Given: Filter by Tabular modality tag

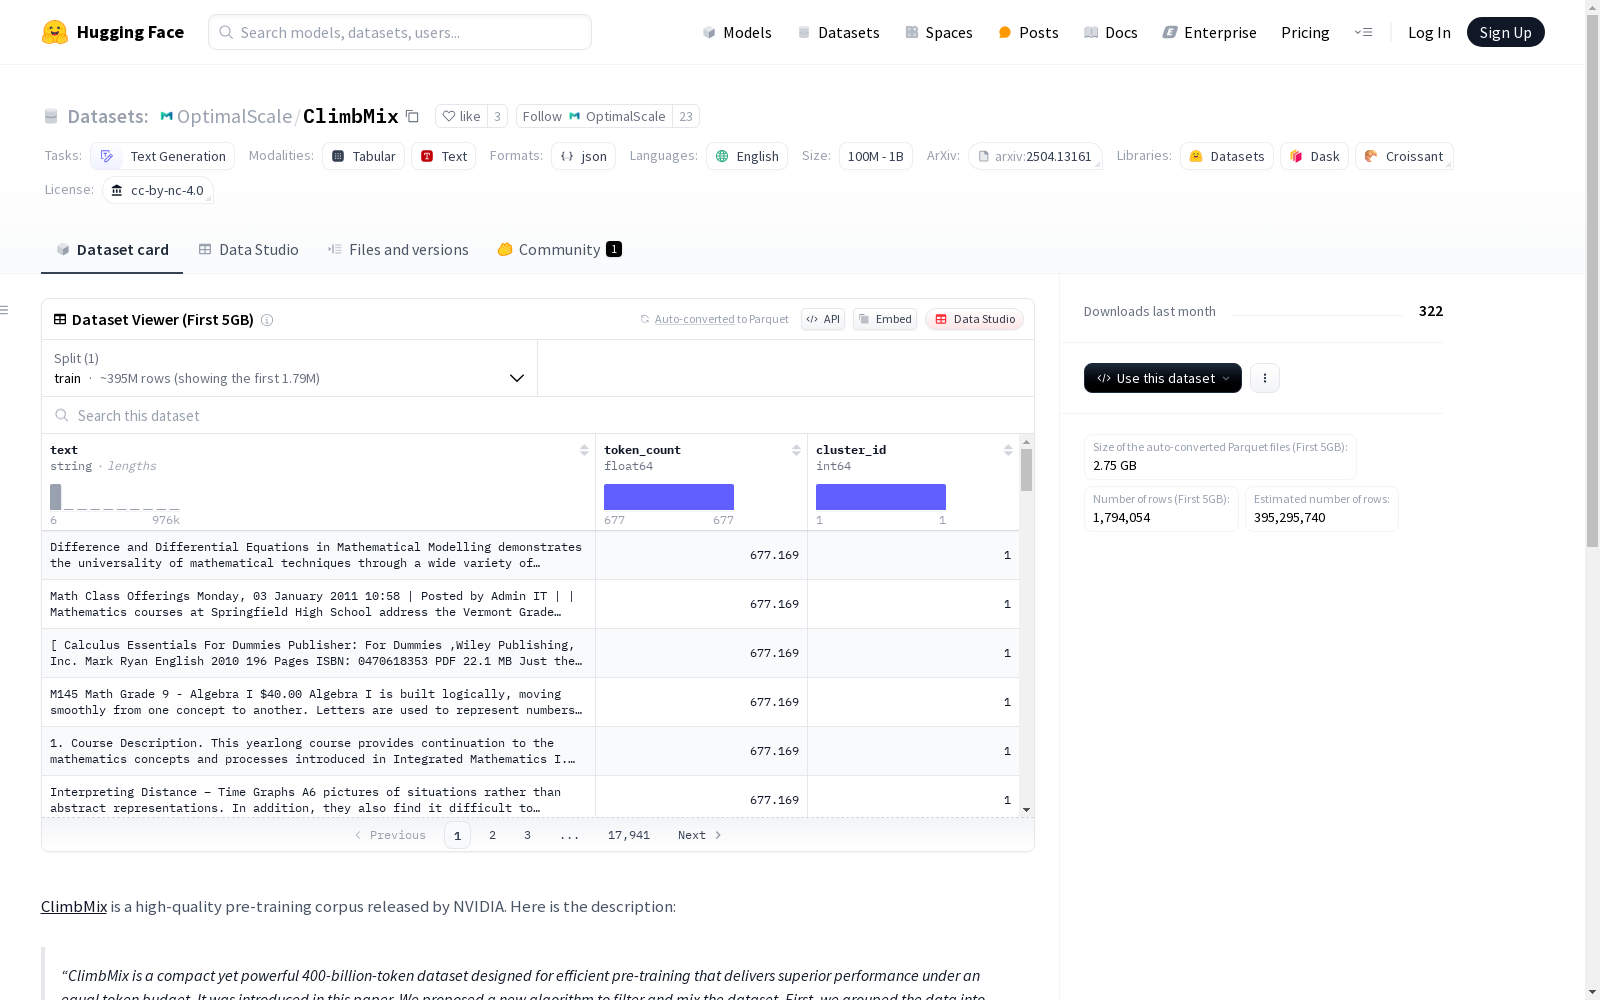Looking at the screenshot, I should pyautogui.click(x=363, y=156).
